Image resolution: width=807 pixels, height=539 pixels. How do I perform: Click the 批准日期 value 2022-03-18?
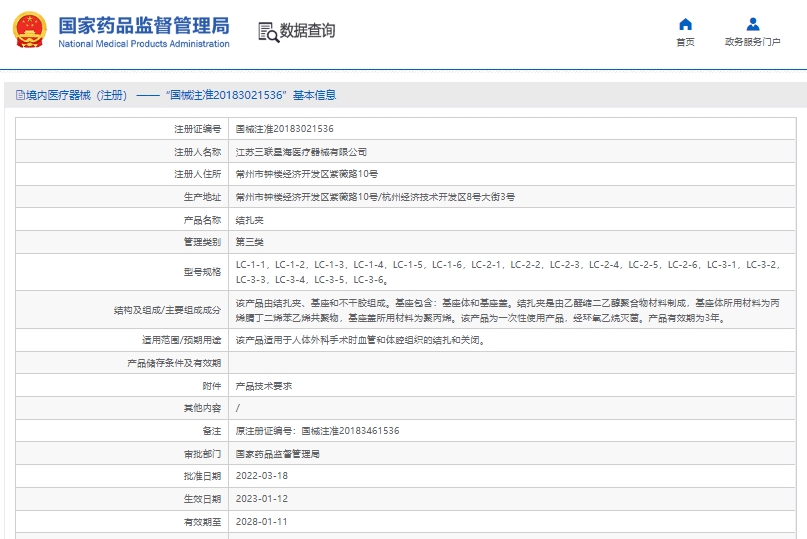[261, 476]
